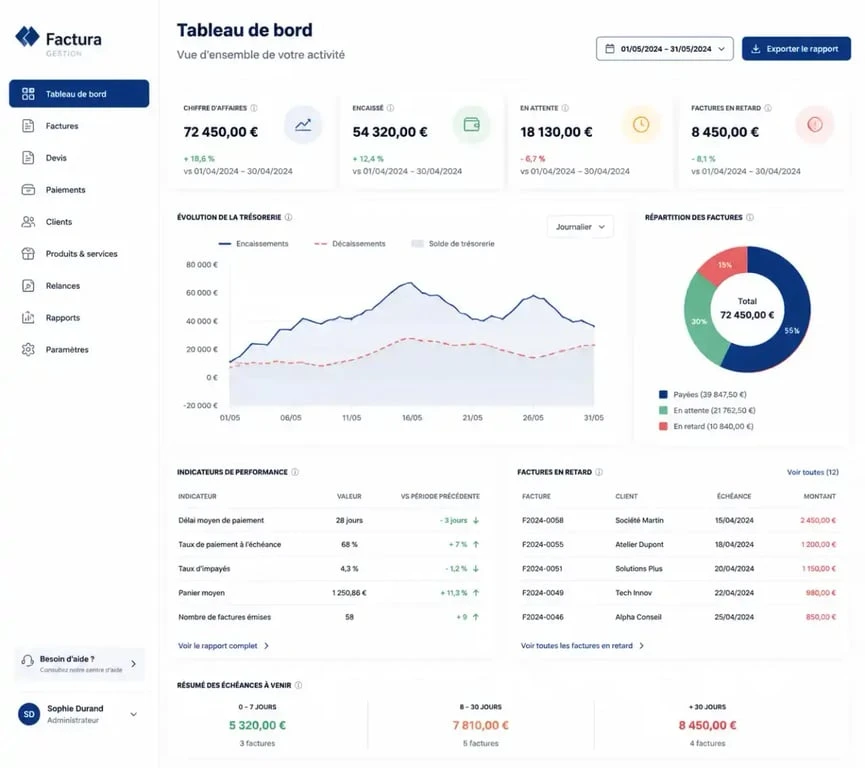
Task: Click the 0 – 7 jours amount 5 320,00 €
Action: pos(257,726)
